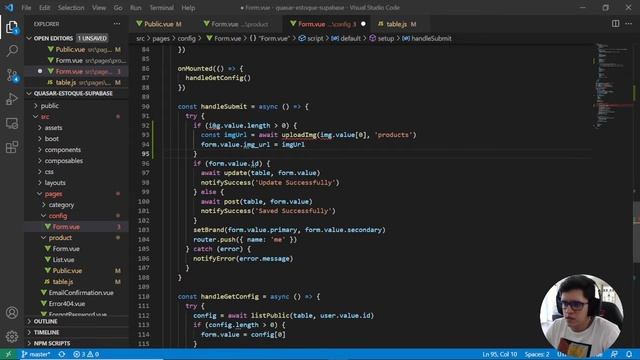Open the Go menu

118,8
